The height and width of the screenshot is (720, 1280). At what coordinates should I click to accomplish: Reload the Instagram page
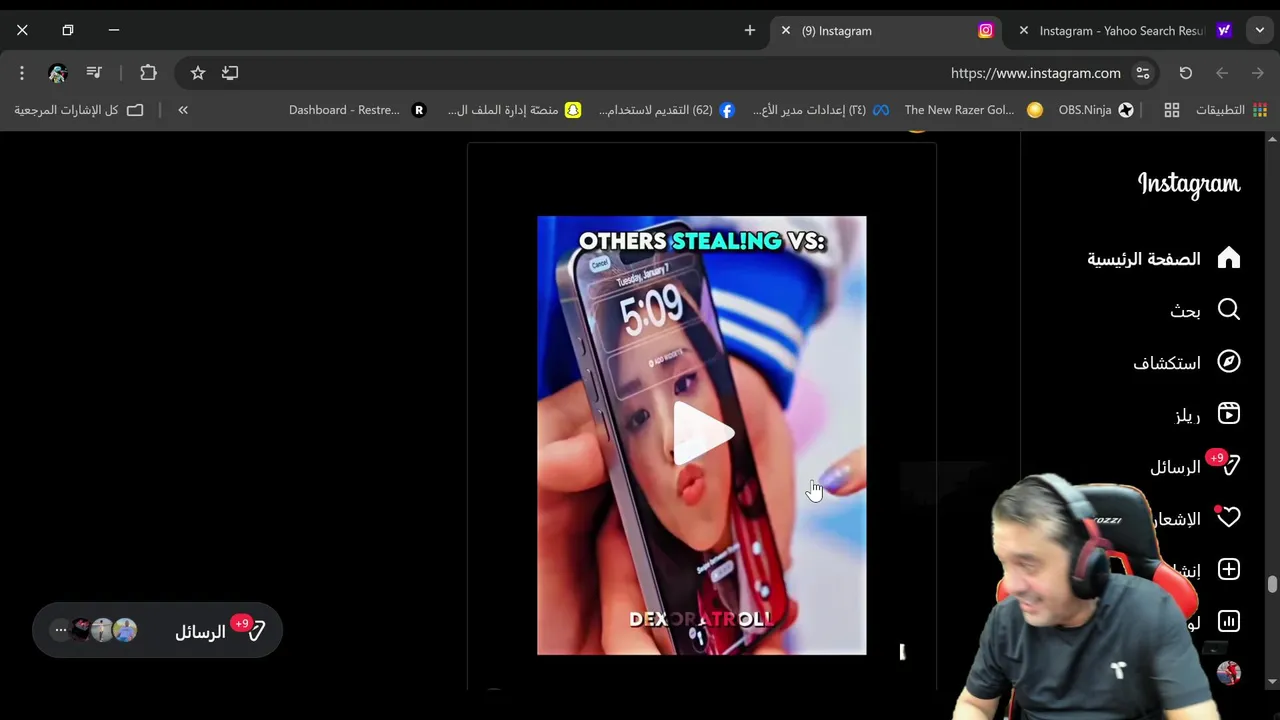pos(1185,73)
